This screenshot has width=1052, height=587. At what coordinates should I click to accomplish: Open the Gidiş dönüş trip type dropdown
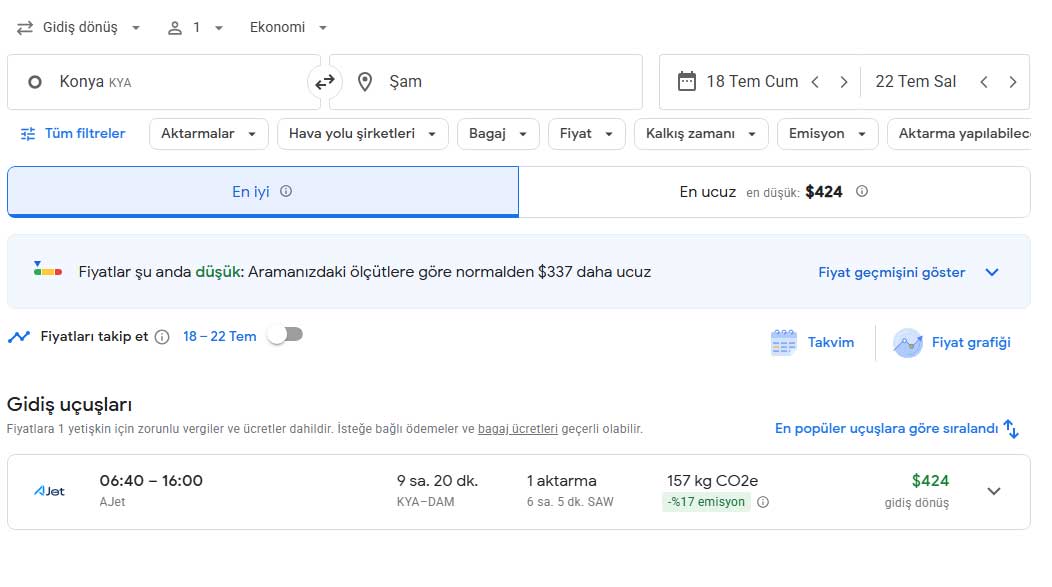click(x=79, y=28)
